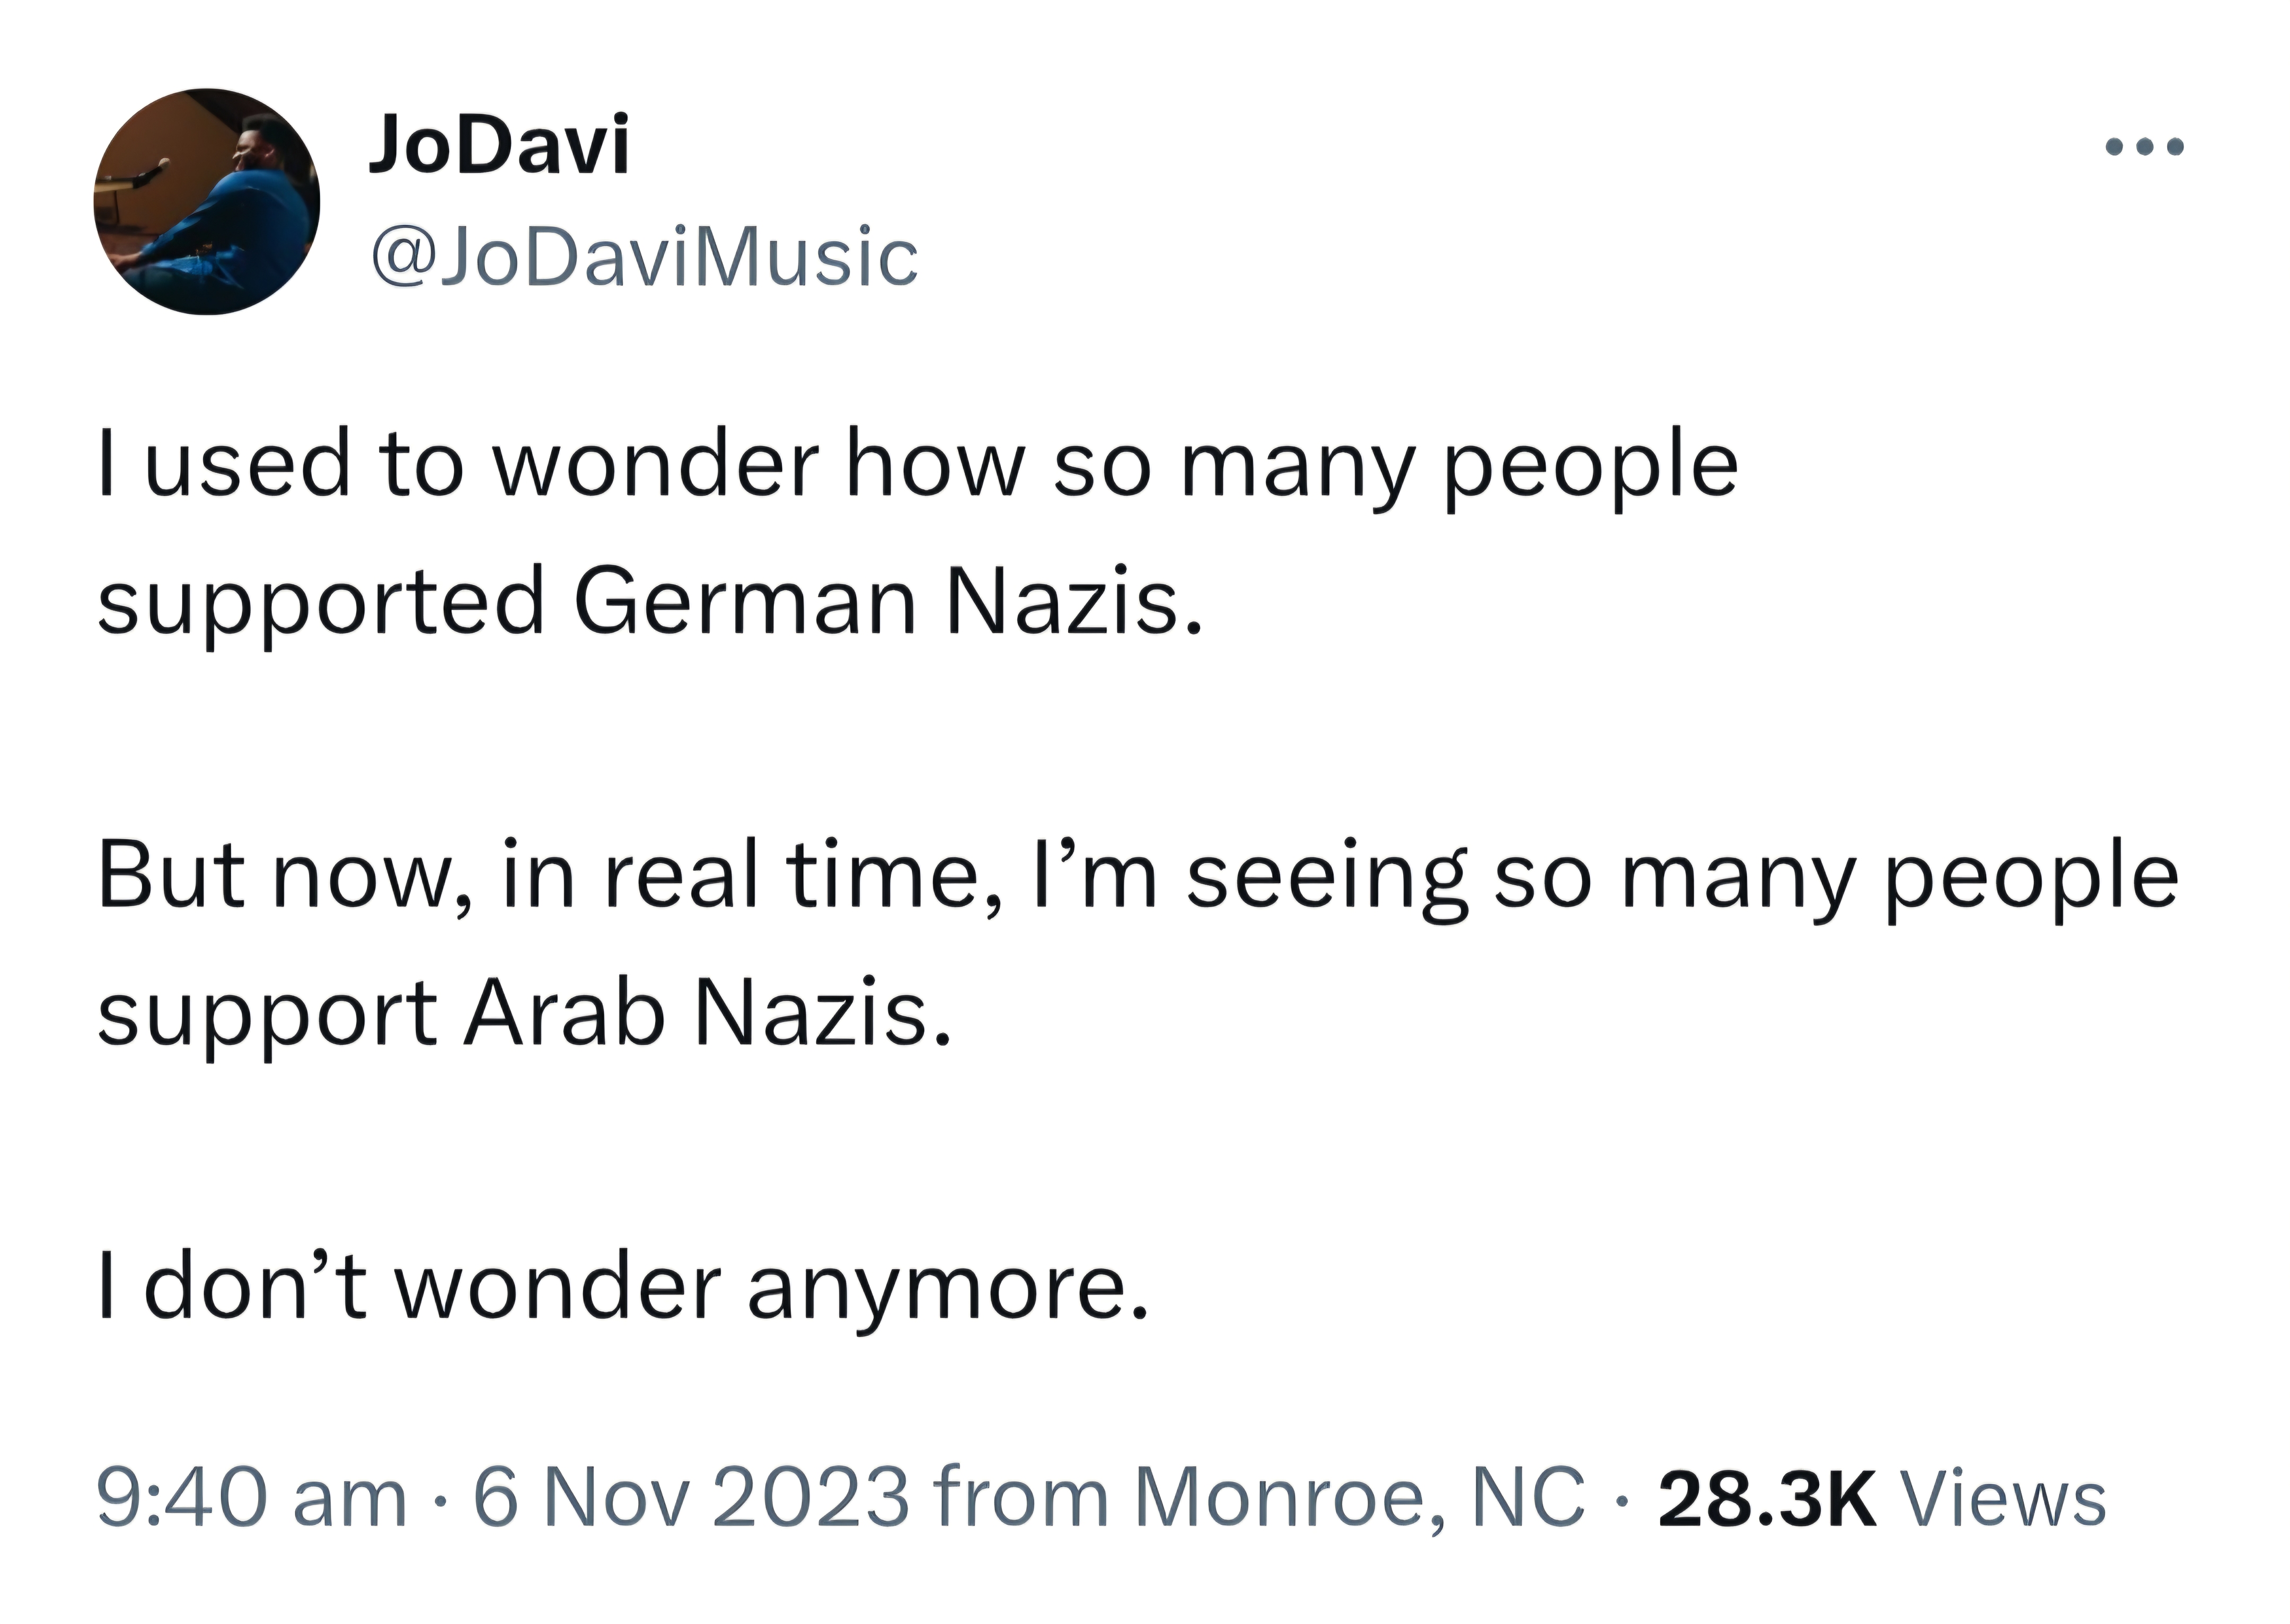Click the @JoDaviMusic handle
The image size is (2290, 1624).
pyautogui.click(x=644, y=257)
